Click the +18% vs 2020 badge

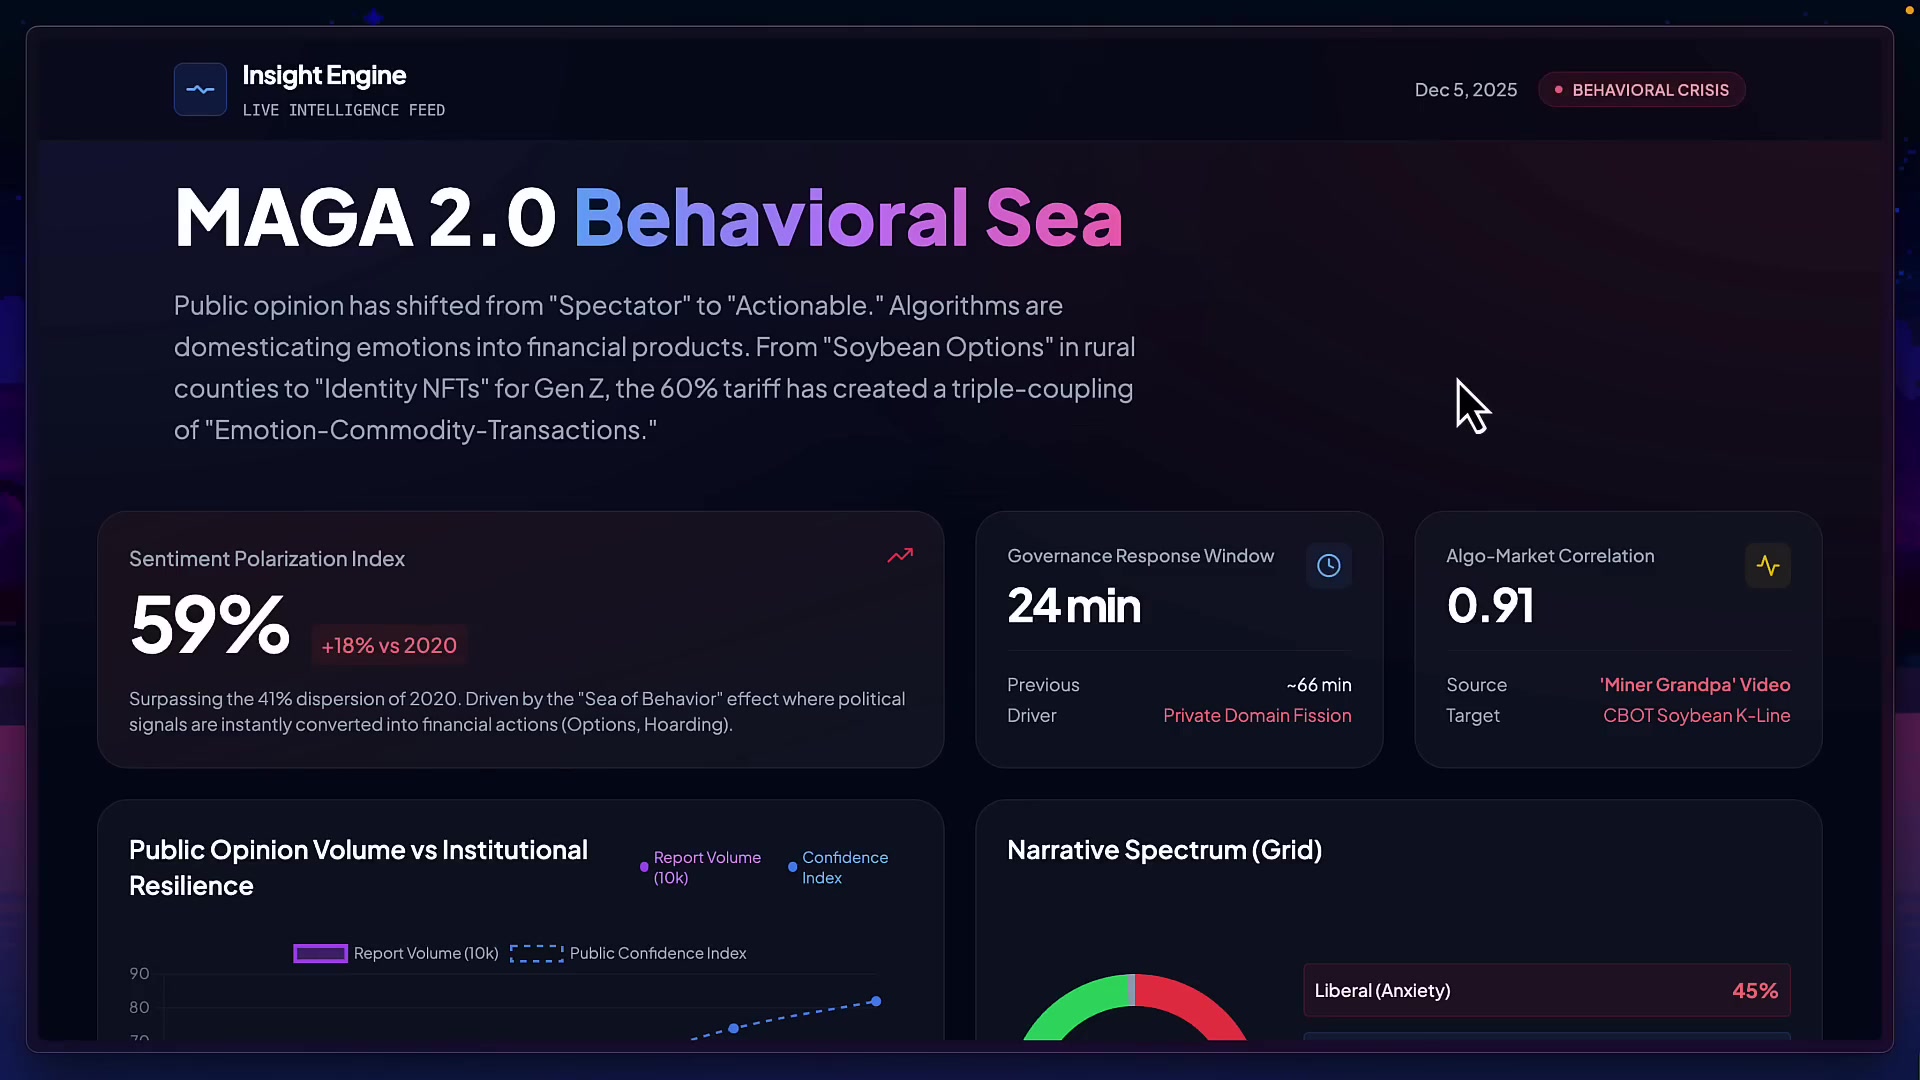point(389,646)
